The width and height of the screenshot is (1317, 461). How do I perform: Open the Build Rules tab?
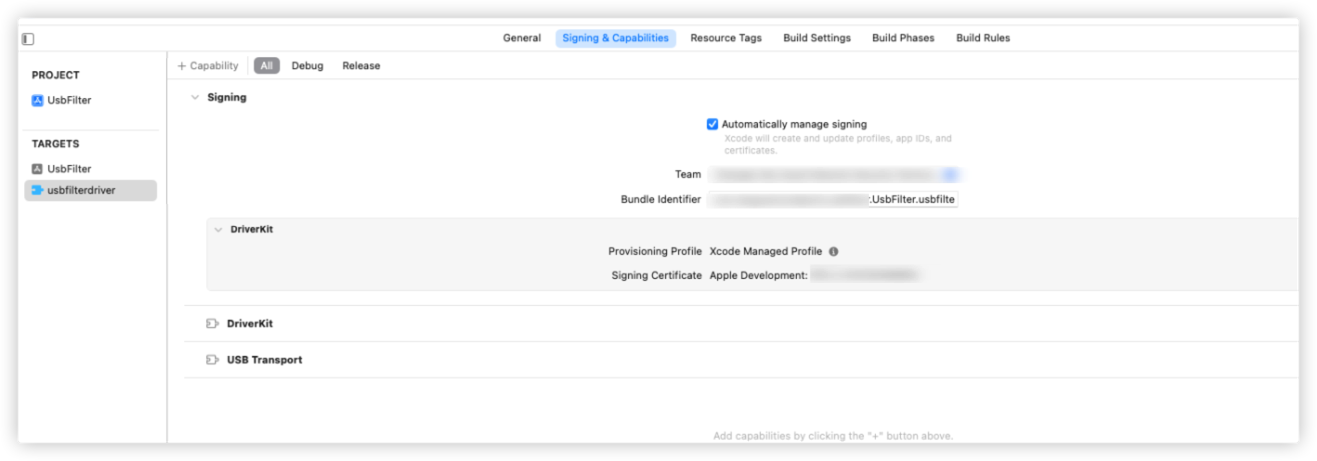(x=983, y=38)
